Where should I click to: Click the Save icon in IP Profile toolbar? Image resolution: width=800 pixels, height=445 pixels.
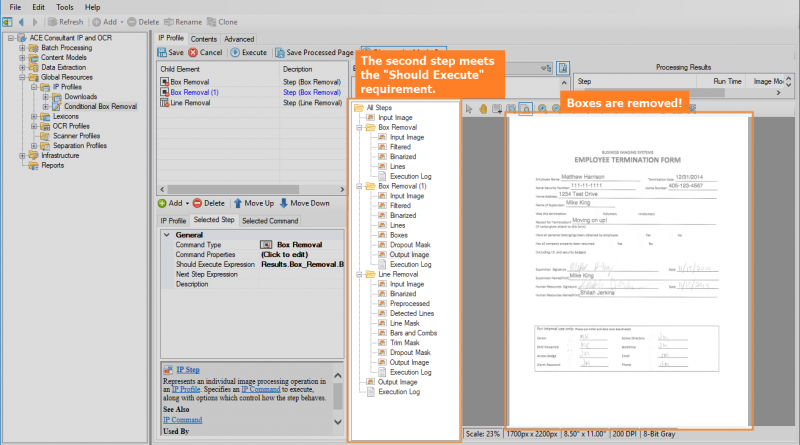tap(164, 52)
